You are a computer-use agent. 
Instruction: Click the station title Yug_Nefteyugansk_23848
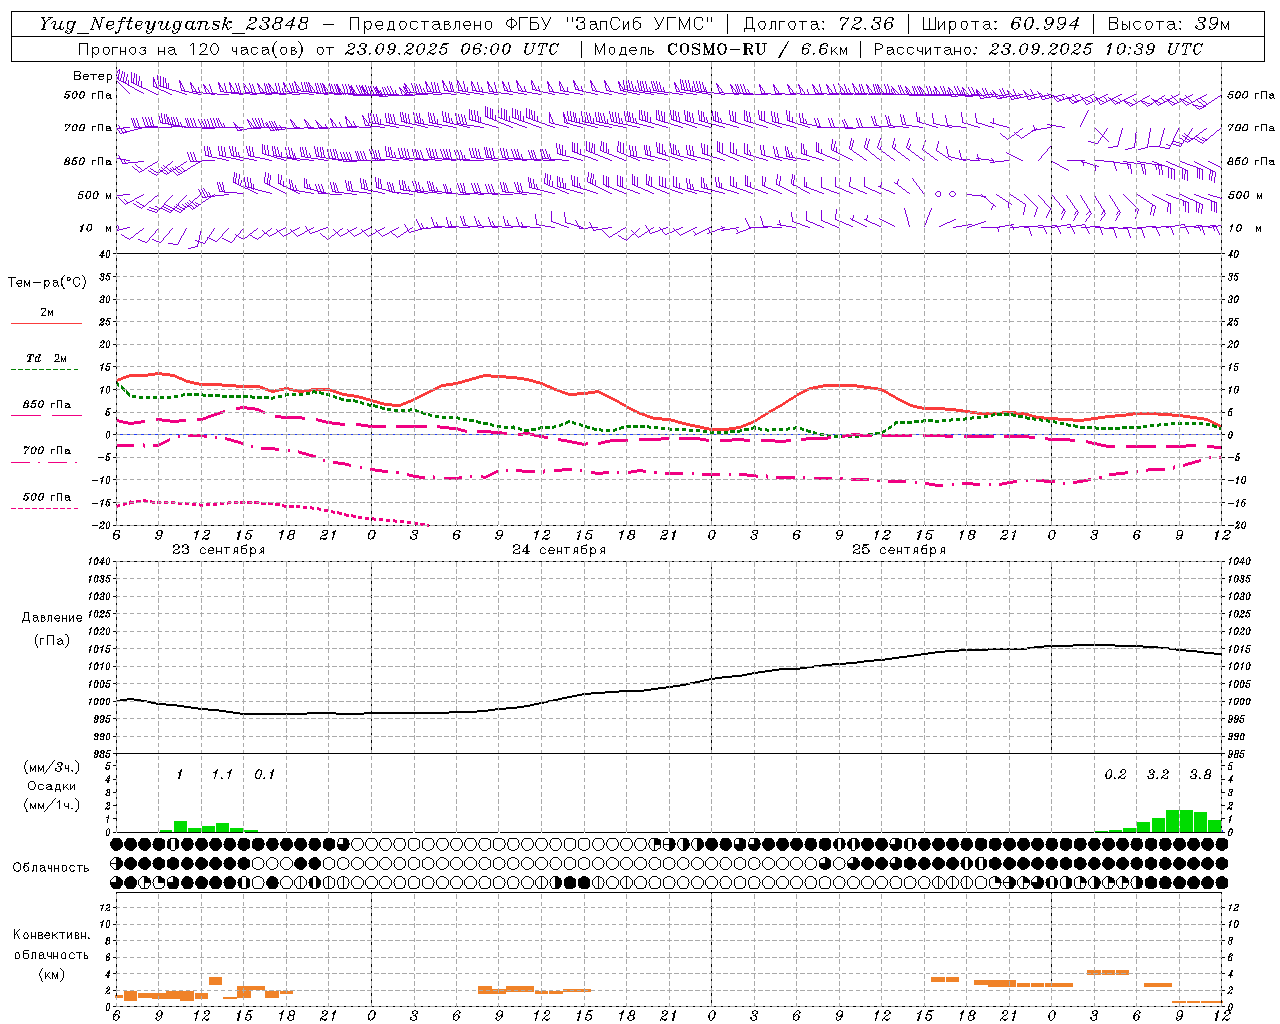point(174,24)
